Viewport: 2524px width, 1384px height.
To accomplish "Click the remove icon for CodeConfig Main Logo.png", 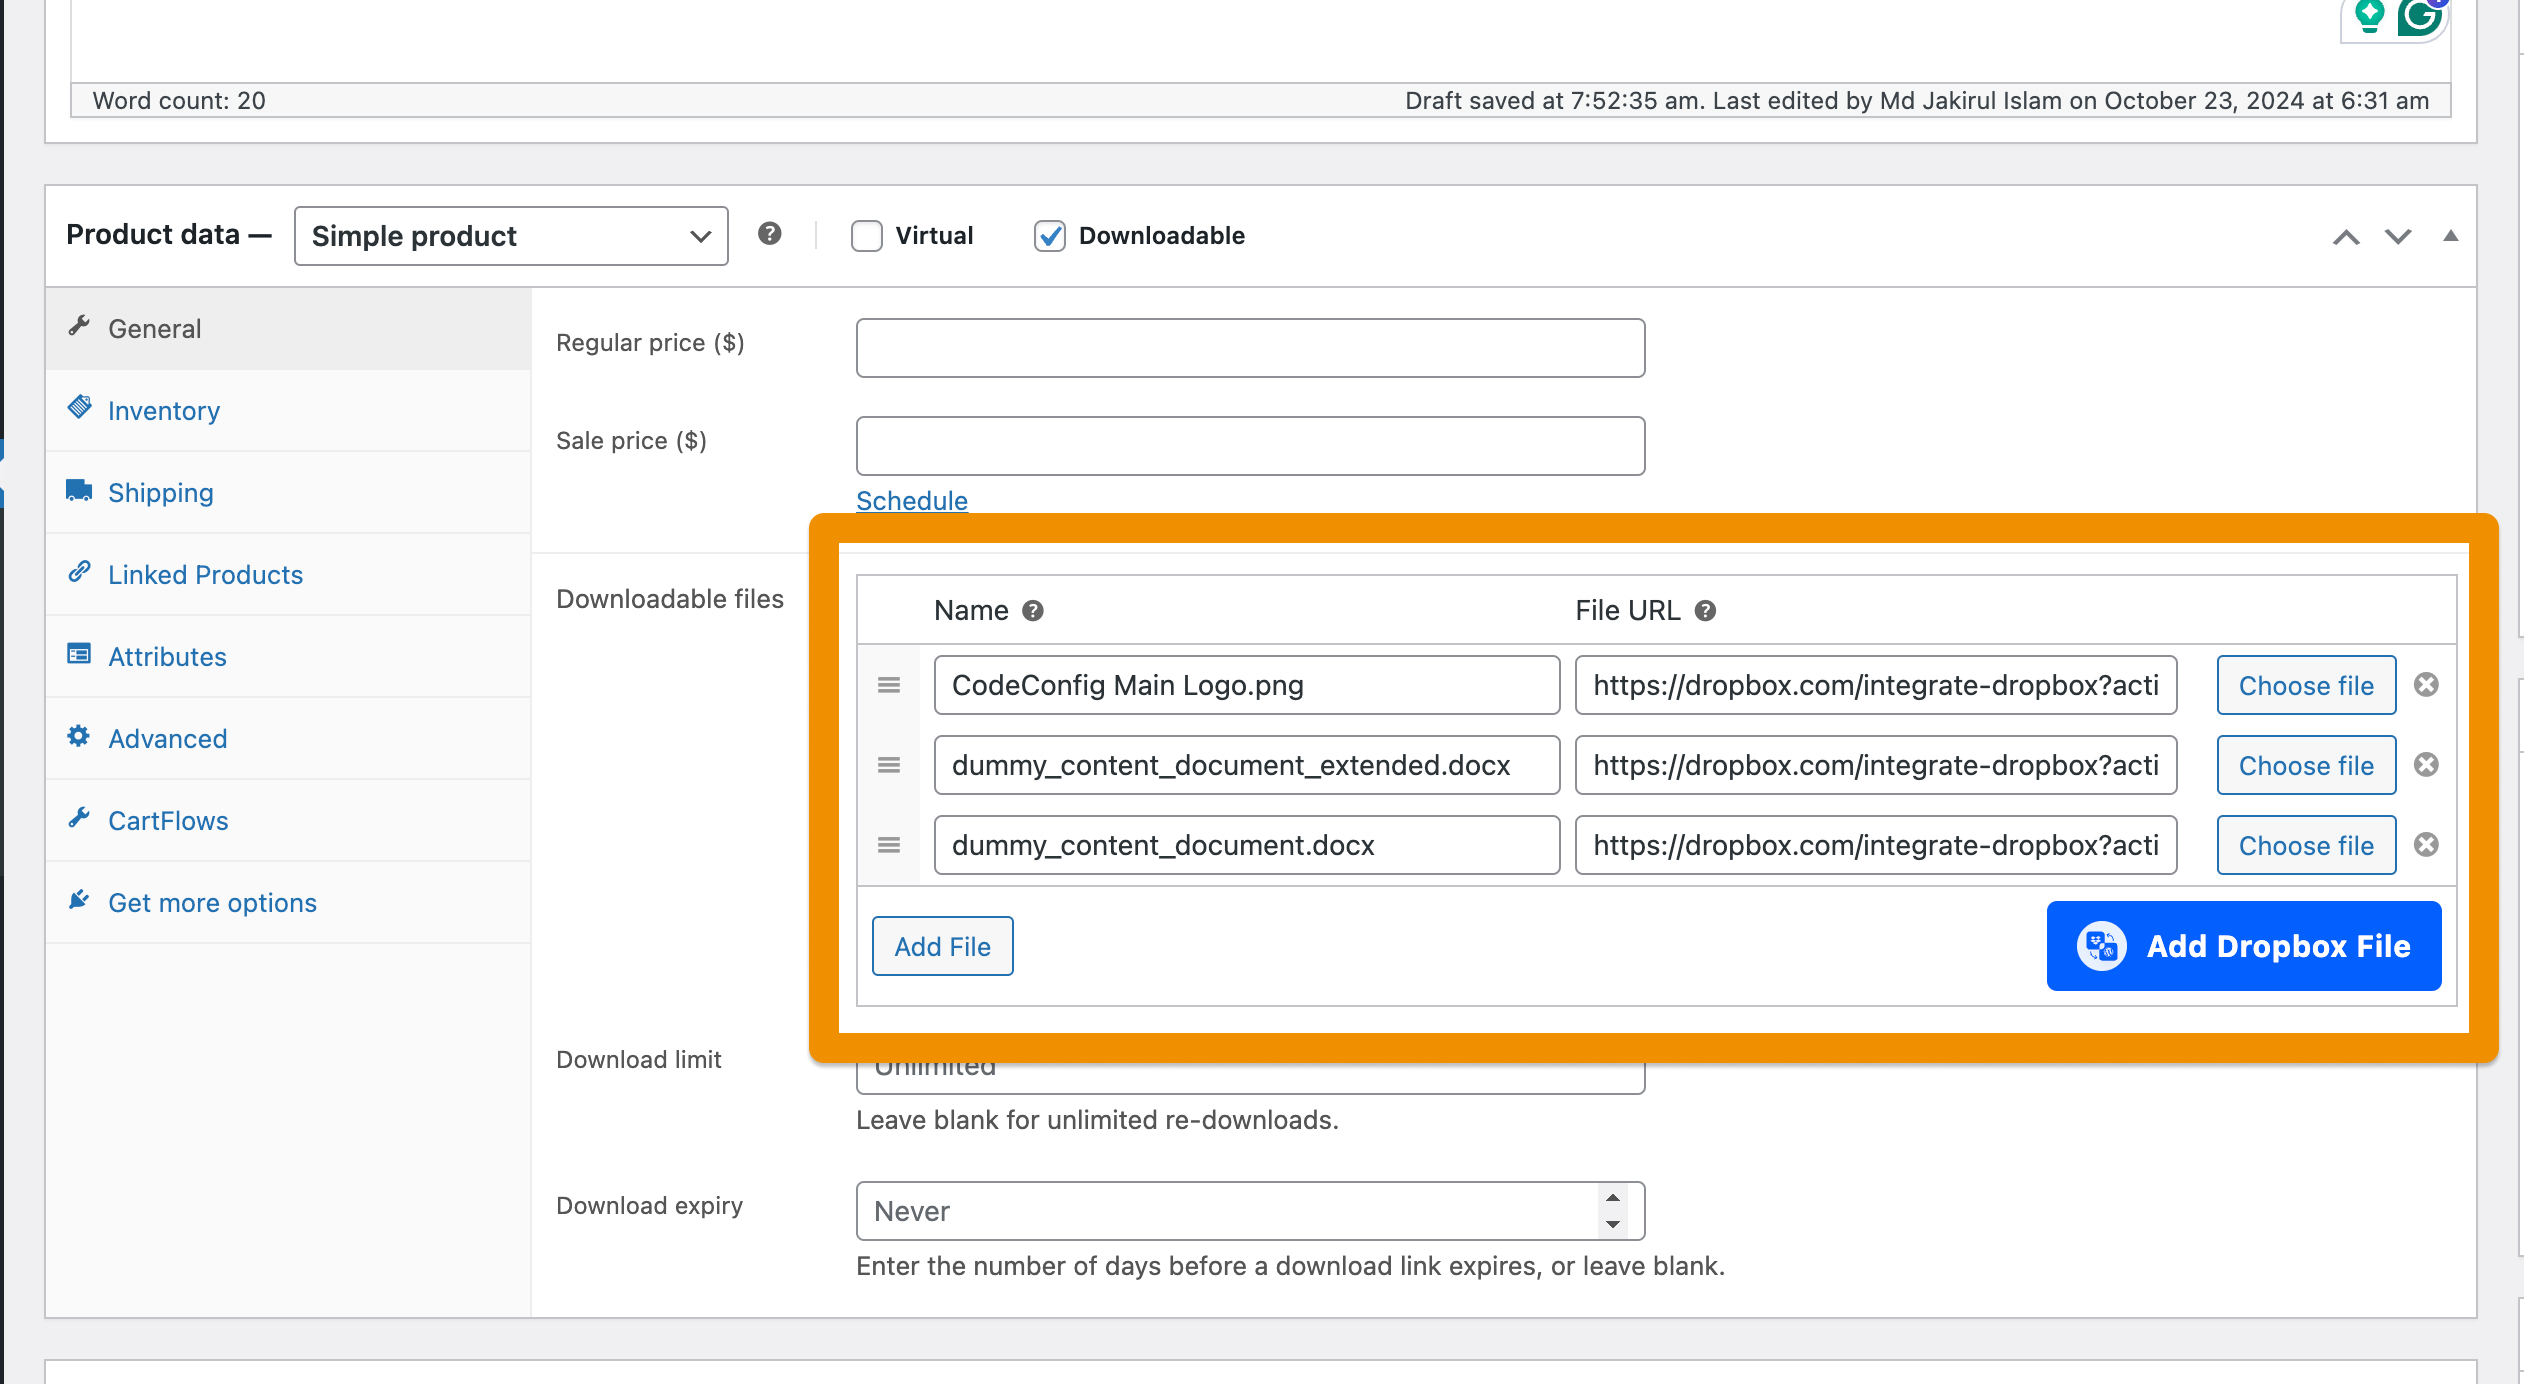I will [x=2427, y=683].
